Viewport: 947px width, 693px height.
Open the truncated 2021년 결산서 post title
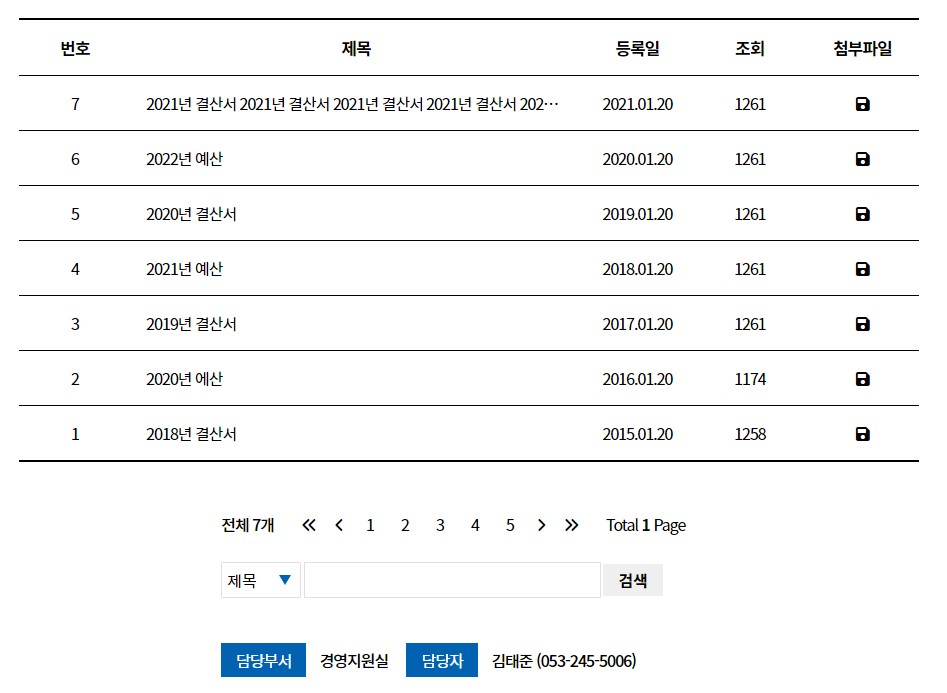[x=352, y=104]
